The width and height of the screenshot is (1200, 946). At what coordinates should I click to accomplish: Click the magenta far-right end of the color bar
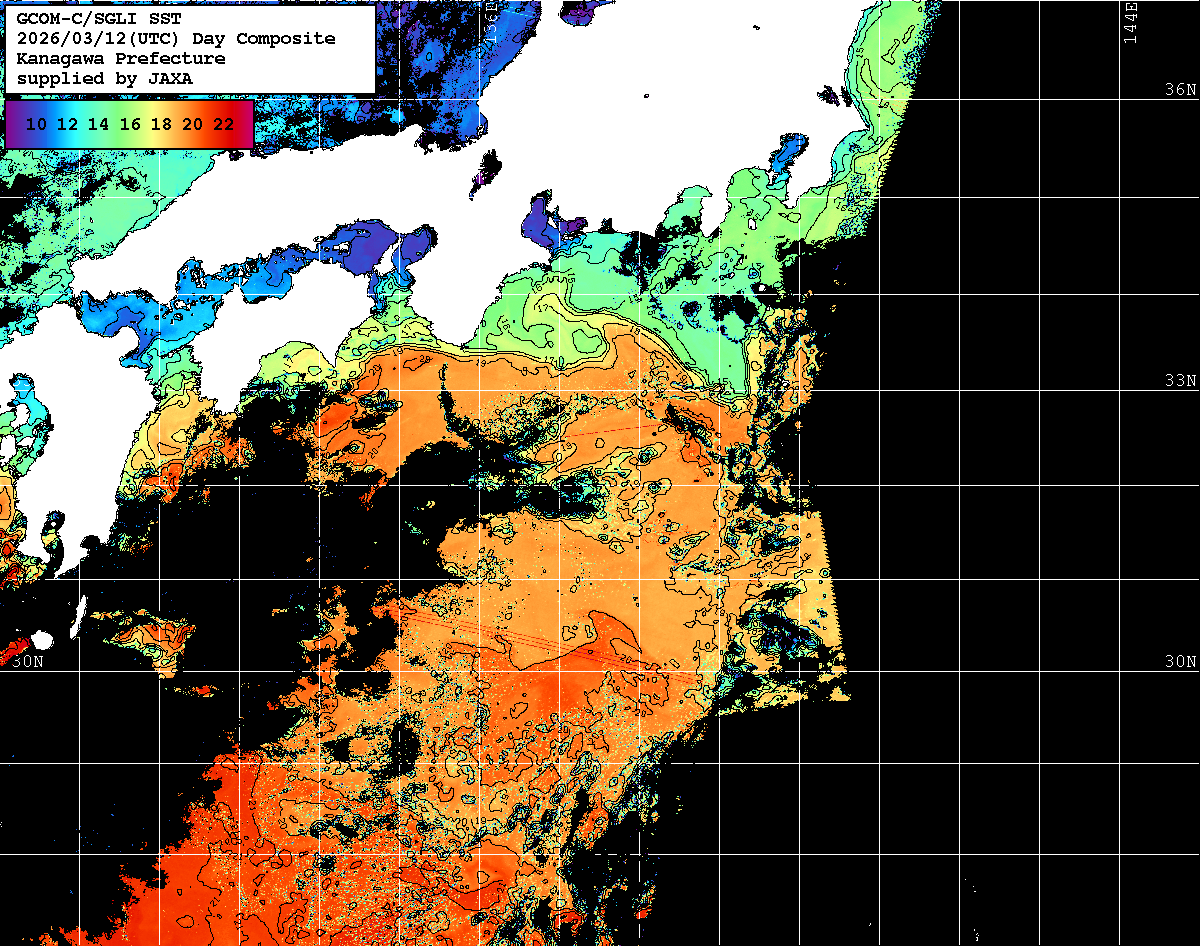(x=248, y=124)
